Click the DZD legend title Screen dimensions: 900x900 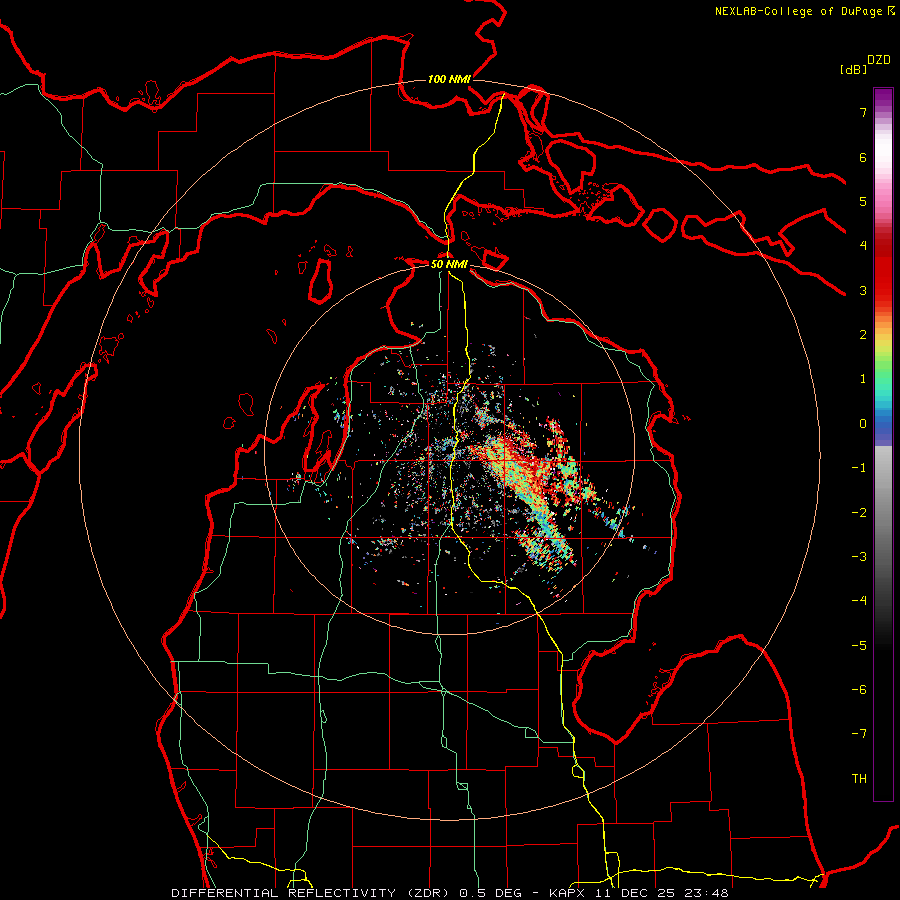tap(879, 60)
